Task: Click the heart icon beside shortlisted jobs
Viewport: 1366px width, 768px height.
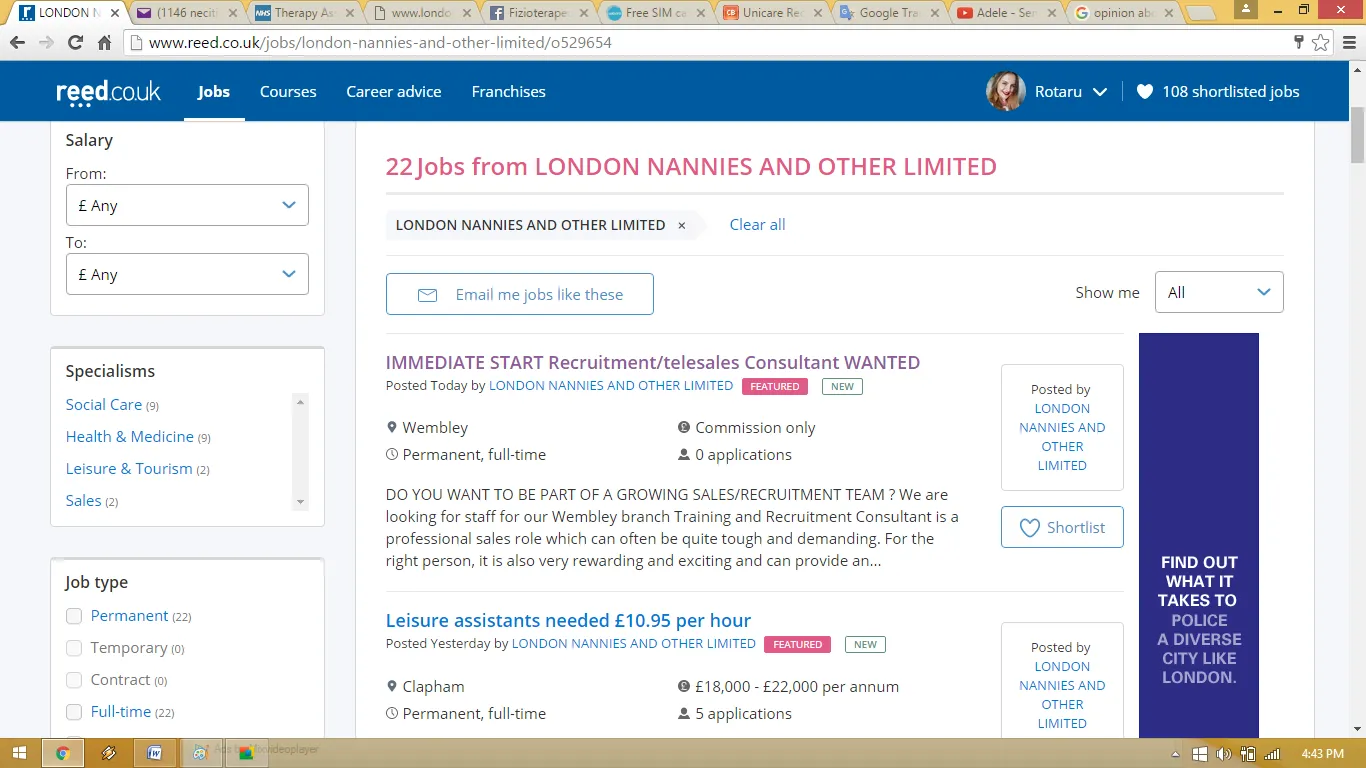Action: [x=1145, y=91]
